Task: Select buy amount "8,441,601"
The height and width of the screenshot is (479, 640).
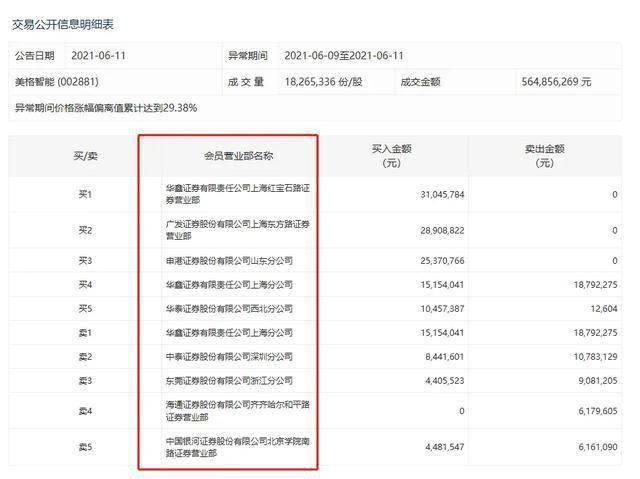Action: 444,357
